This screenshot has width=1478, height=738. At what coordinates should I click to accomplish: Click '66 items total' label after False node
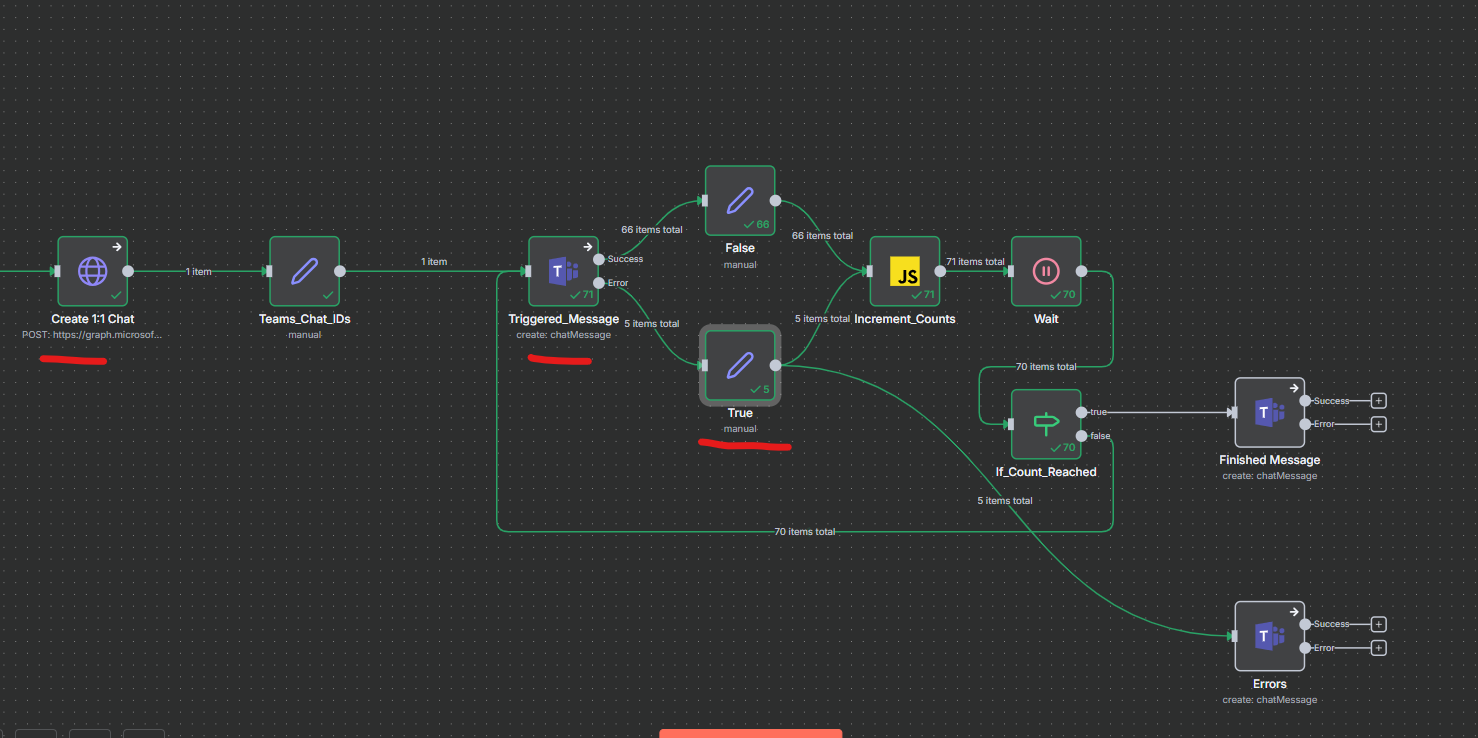(822, 236)
